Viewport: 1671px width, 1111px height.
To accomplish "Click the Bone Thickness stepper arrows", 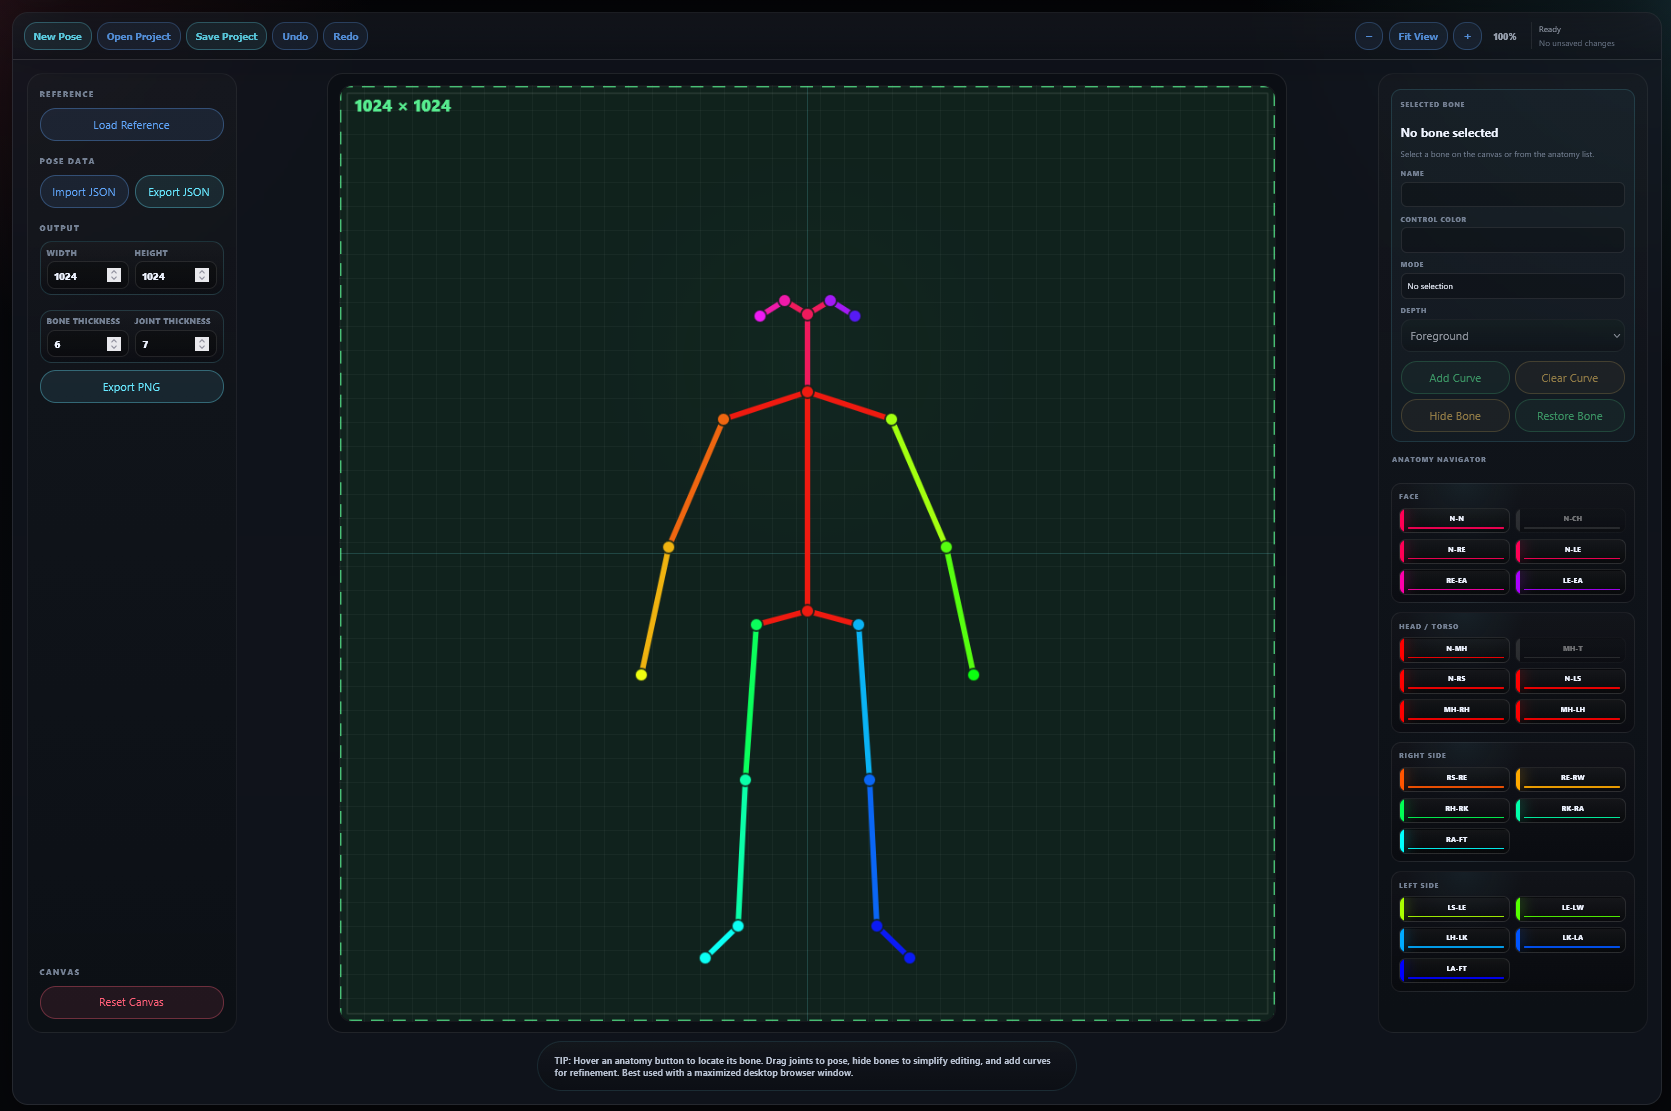I will click(114, 344).
